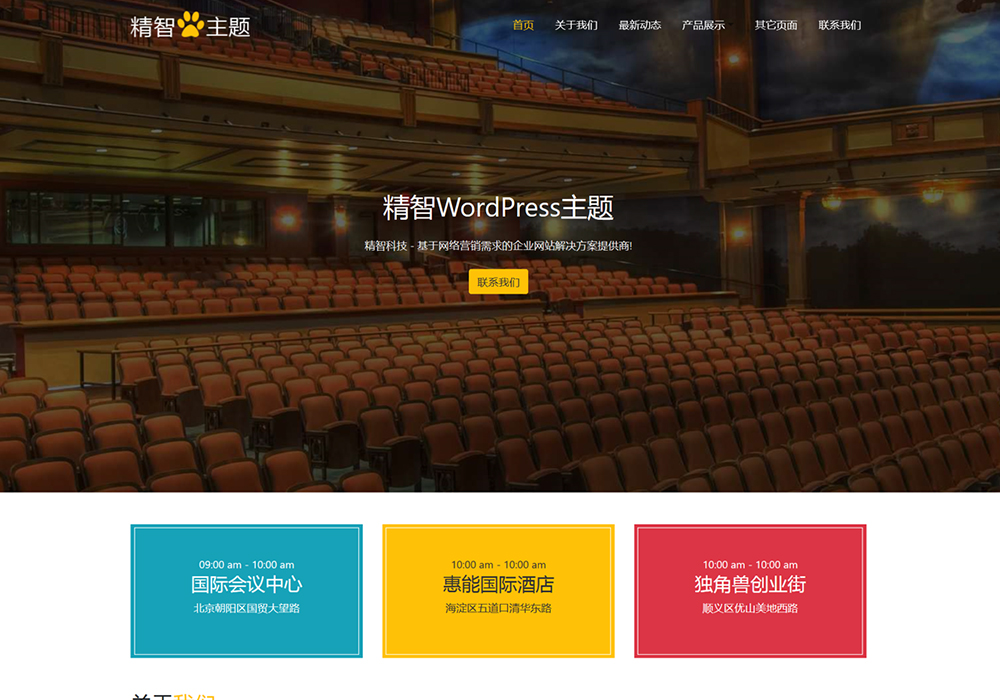Click the '主题' text in the site logo
The image size is (1000, 700).
click(x=228, y=26)
